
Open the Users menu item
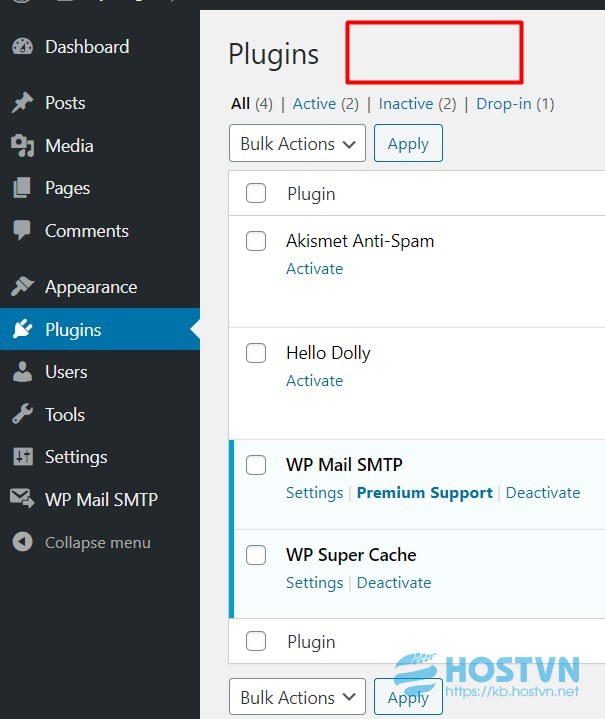[66, 372]
